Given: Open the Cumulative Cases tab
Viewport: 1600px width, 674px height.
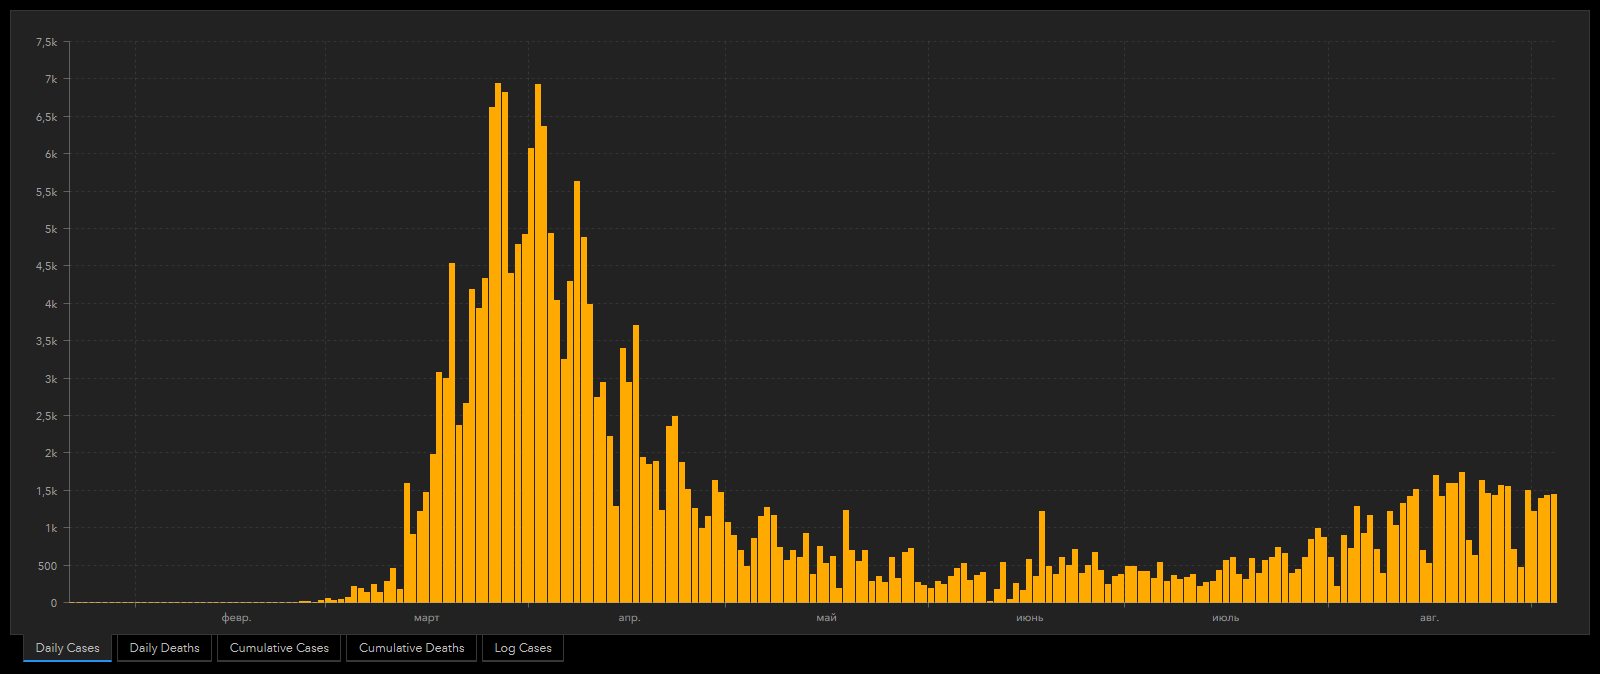Looking at the screenshot, I should coord(279,648).
